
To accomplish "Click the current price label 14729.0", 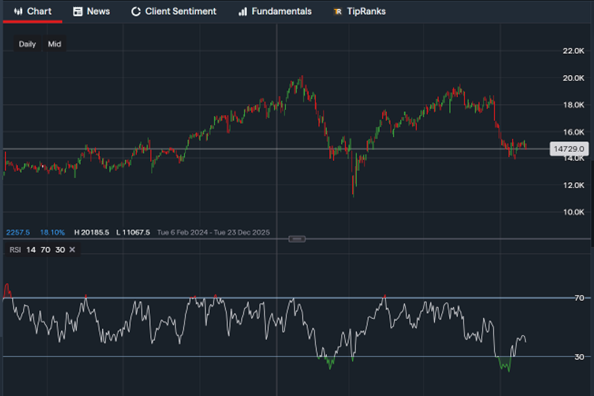I will coord(569,149).
